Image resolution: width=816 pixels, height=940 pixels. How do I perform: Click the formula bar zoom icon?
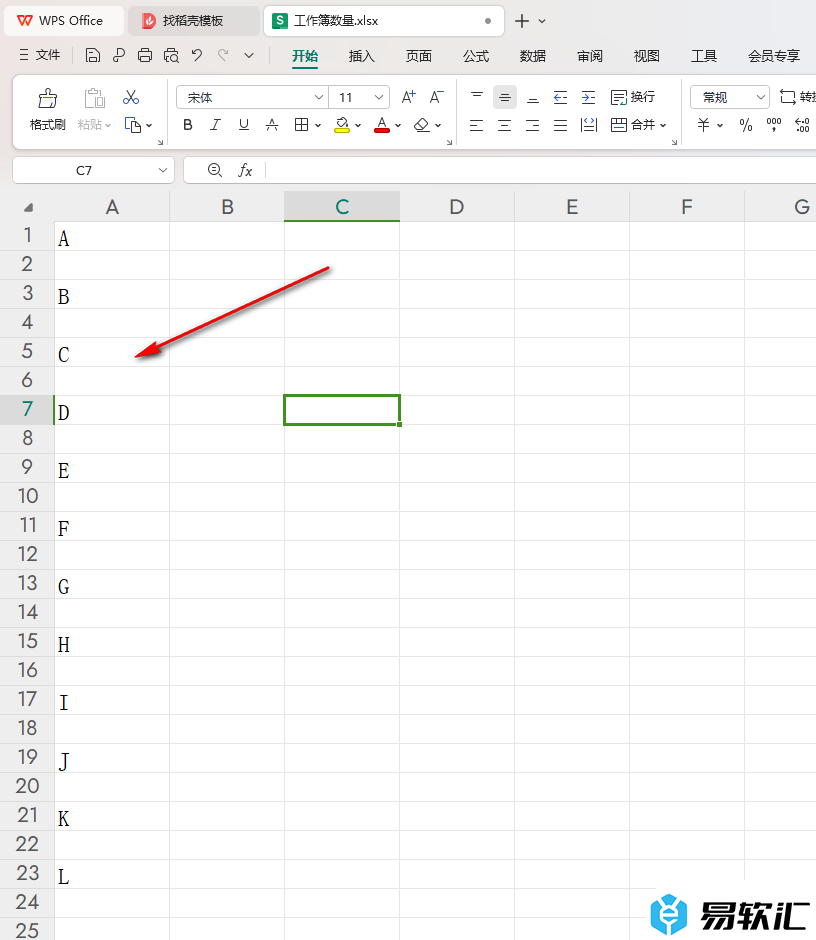tap(215, 170)
